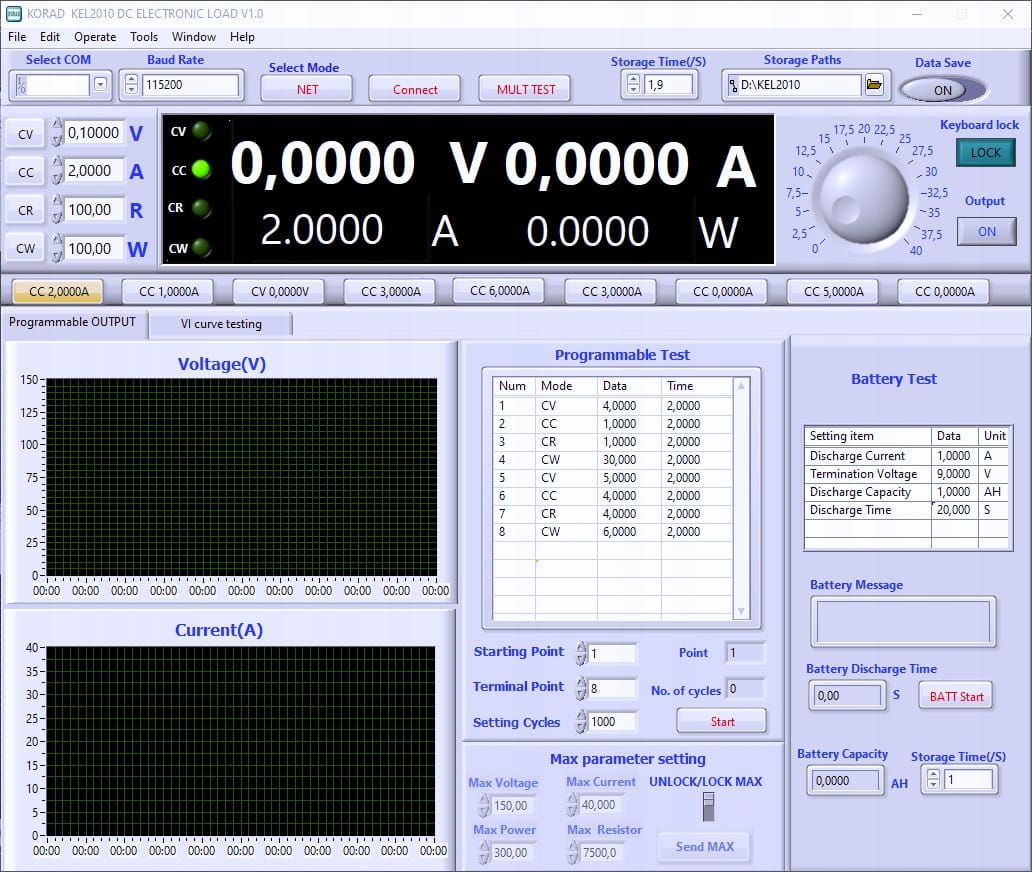The height and width of the screenshot is (872, 1032).
Task: Open the Edit menu
Action: point(49,37)
